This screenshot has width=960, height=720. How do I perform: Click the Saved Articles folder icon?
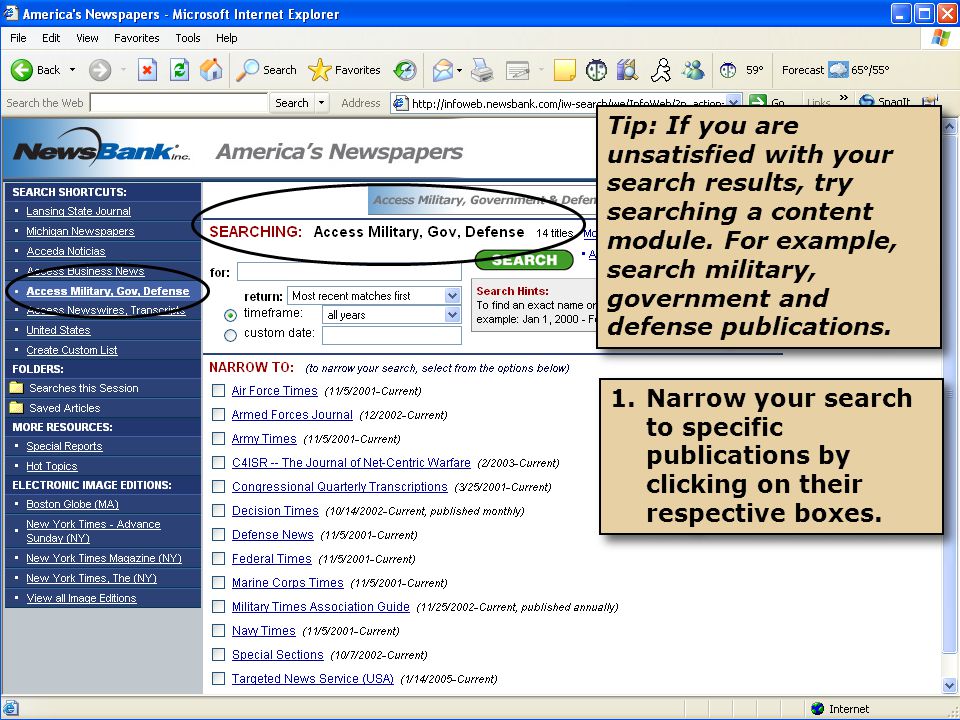click(17, 408)
